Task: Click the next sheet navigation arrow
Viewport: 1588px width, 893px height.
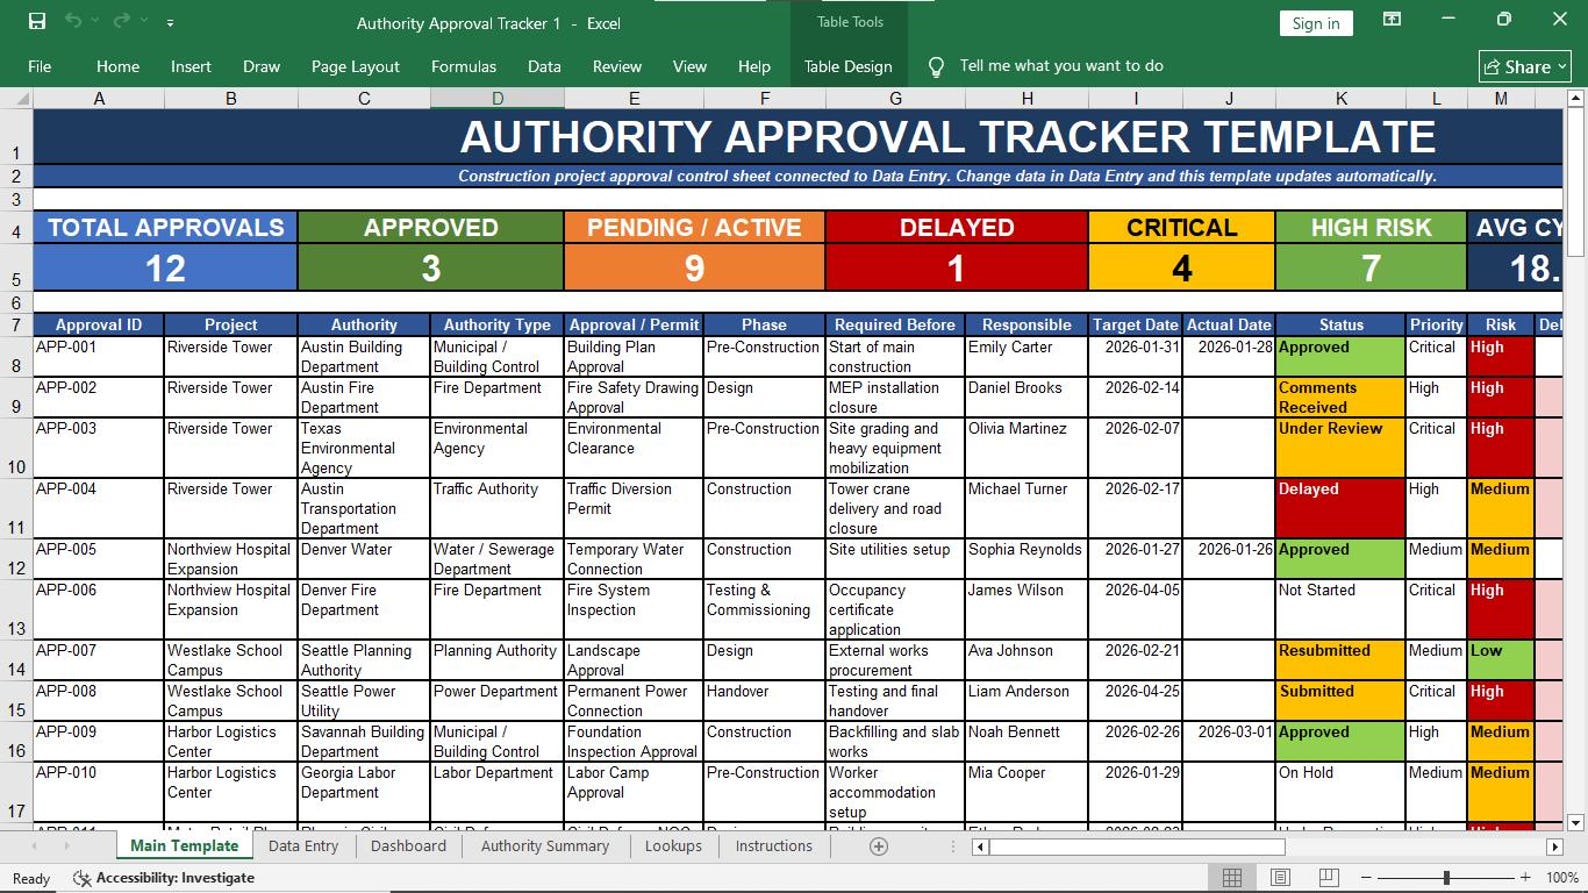Action: click(x=67, y=846)
